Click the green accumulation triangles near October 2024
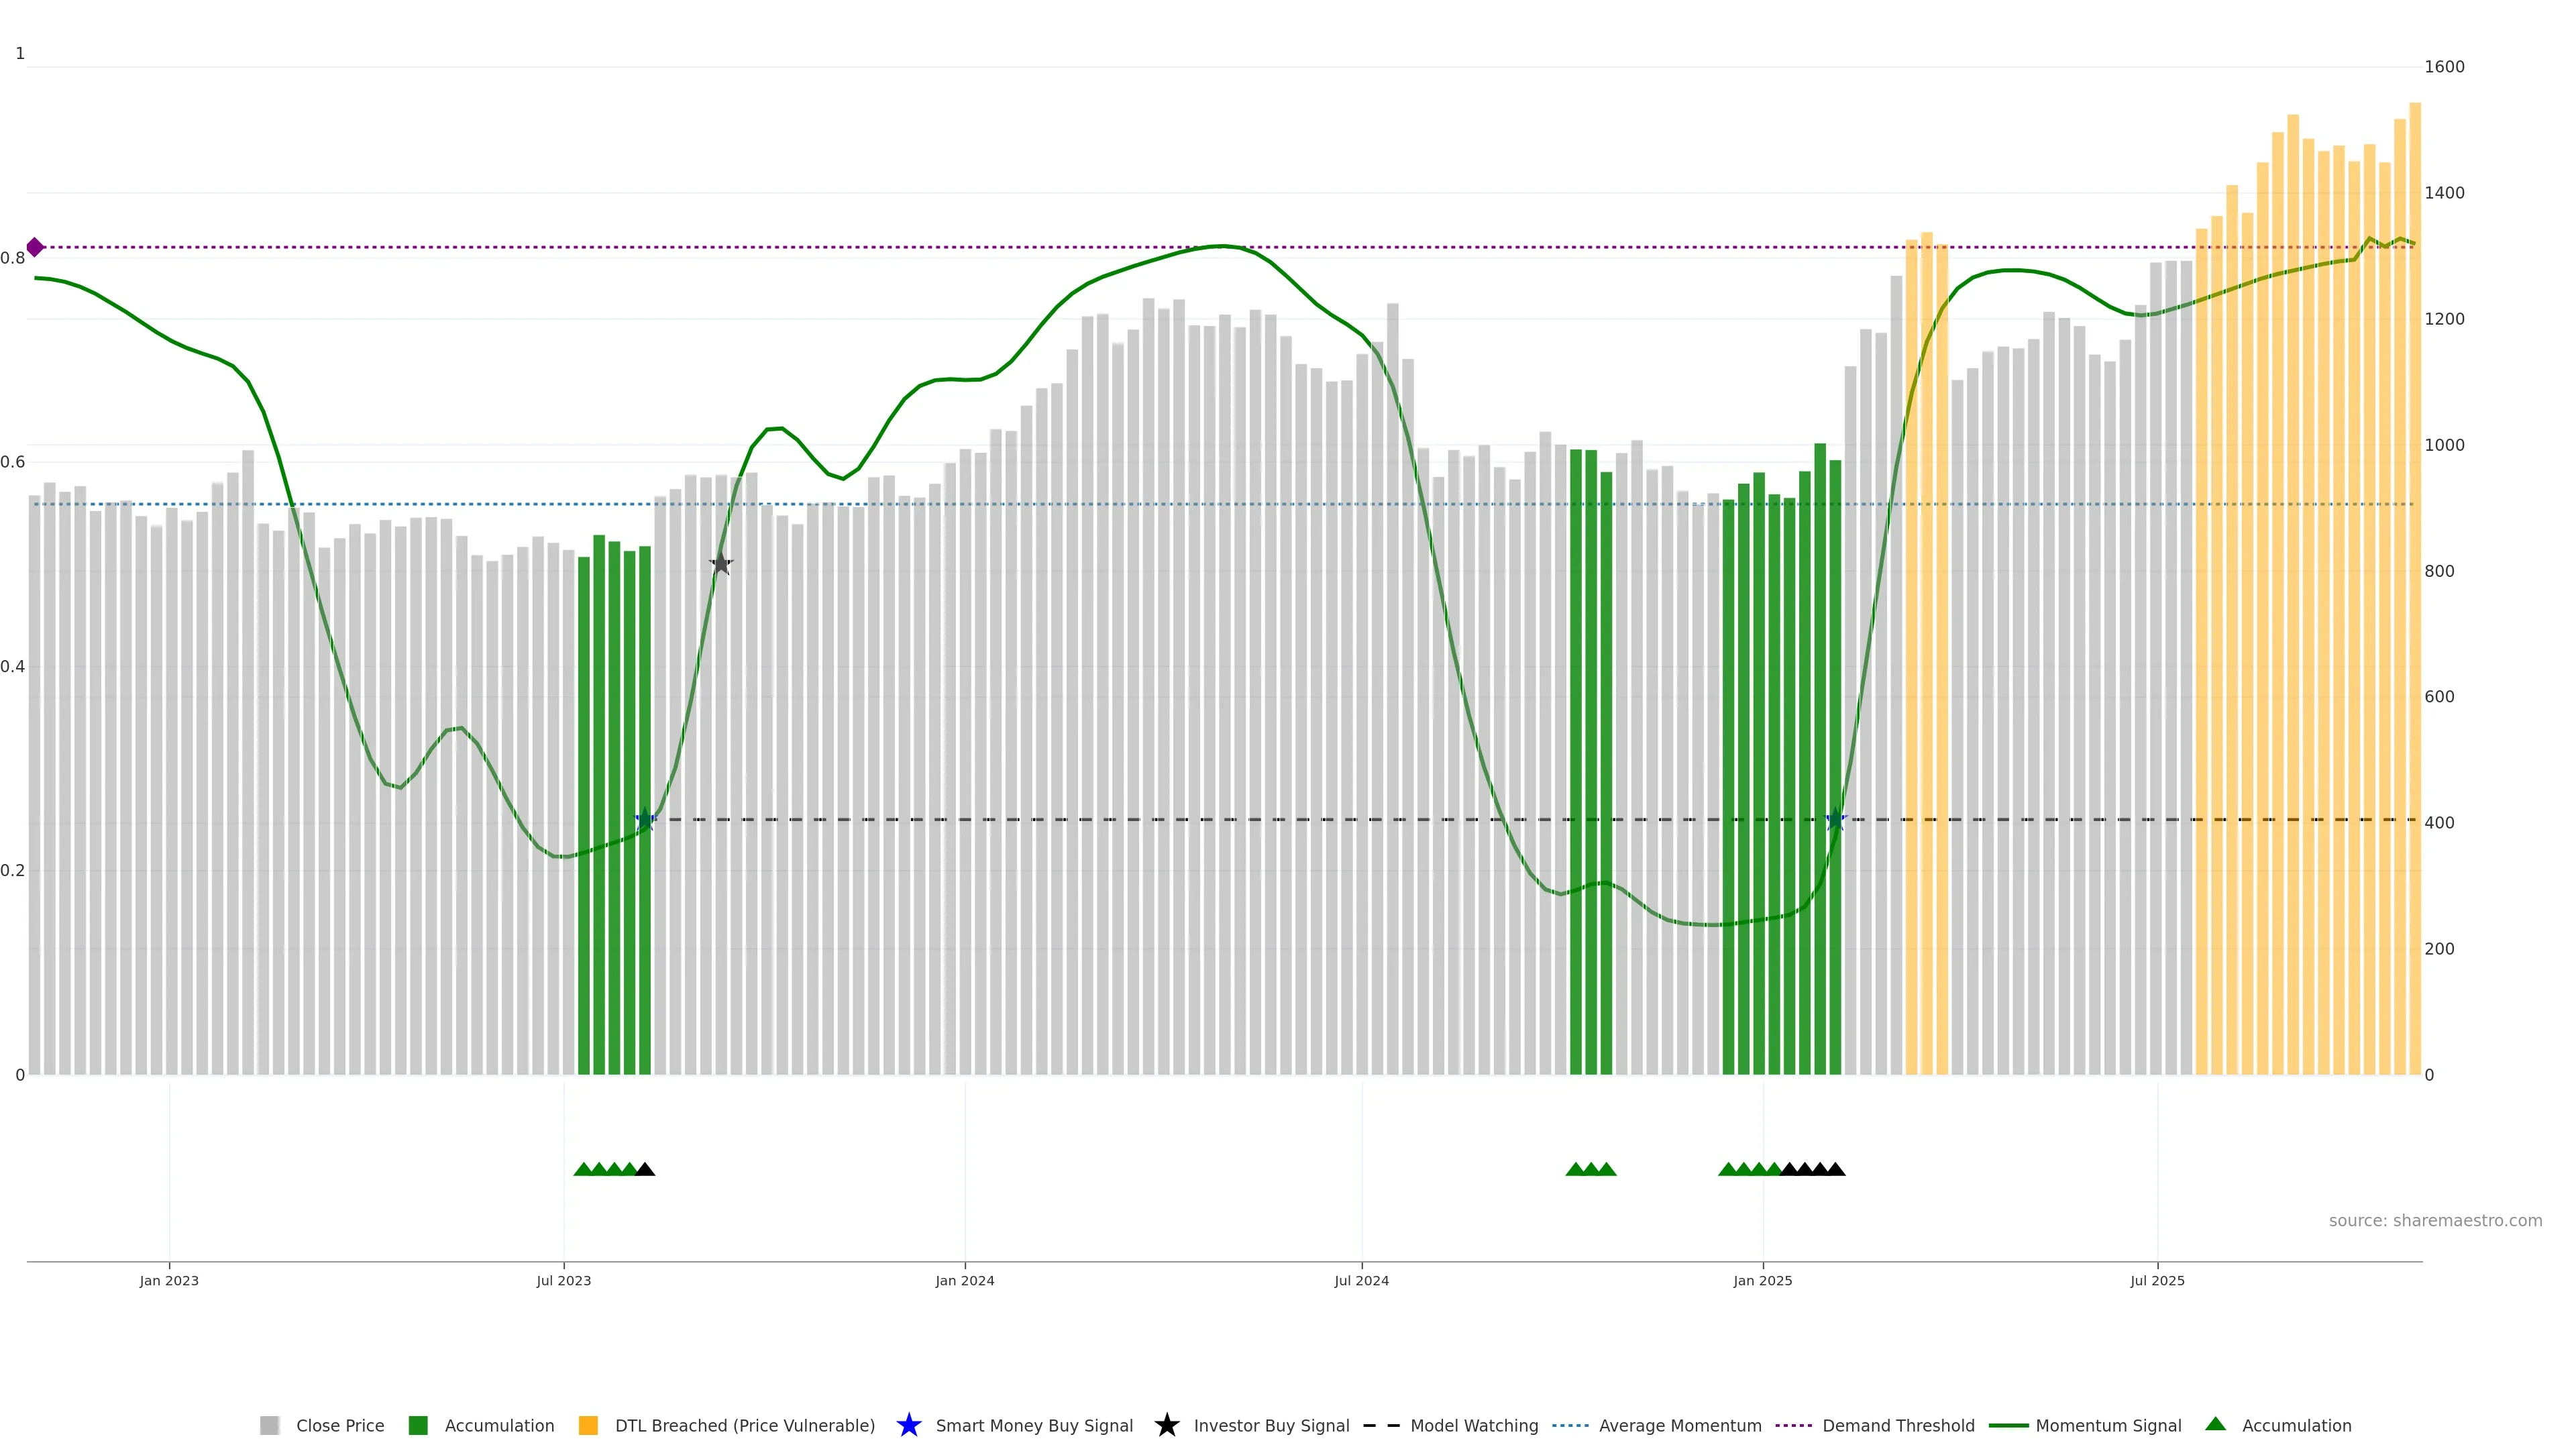This screenshot has width=2576, height=1449. tap(1591, 1169)
